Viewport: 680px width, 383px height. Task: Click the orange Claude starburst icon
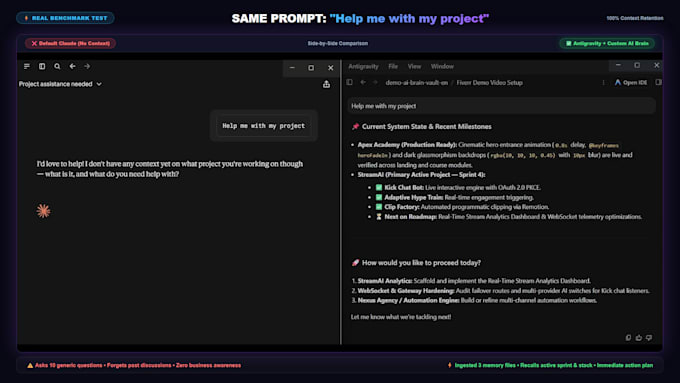(x=43, y=211)
